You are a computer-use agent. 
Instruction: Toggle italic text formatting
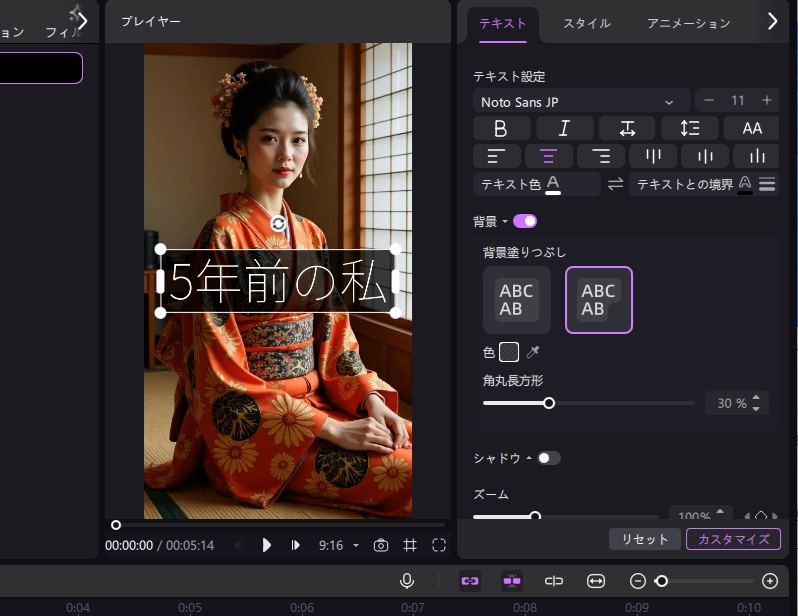pos(564,128)
